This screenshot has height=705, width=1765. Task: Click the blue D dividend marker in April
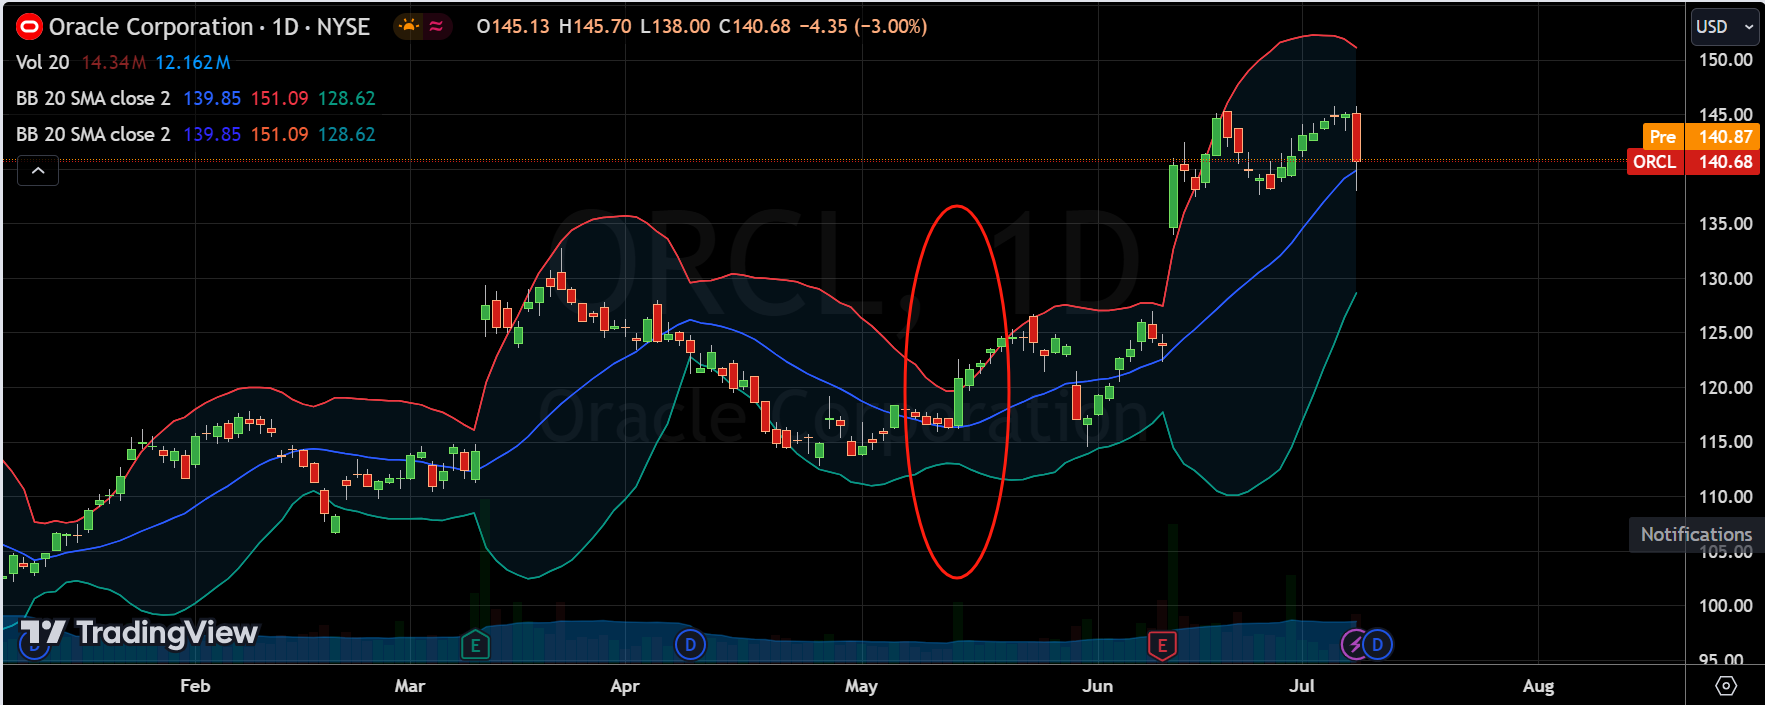(x=690, y=645)
